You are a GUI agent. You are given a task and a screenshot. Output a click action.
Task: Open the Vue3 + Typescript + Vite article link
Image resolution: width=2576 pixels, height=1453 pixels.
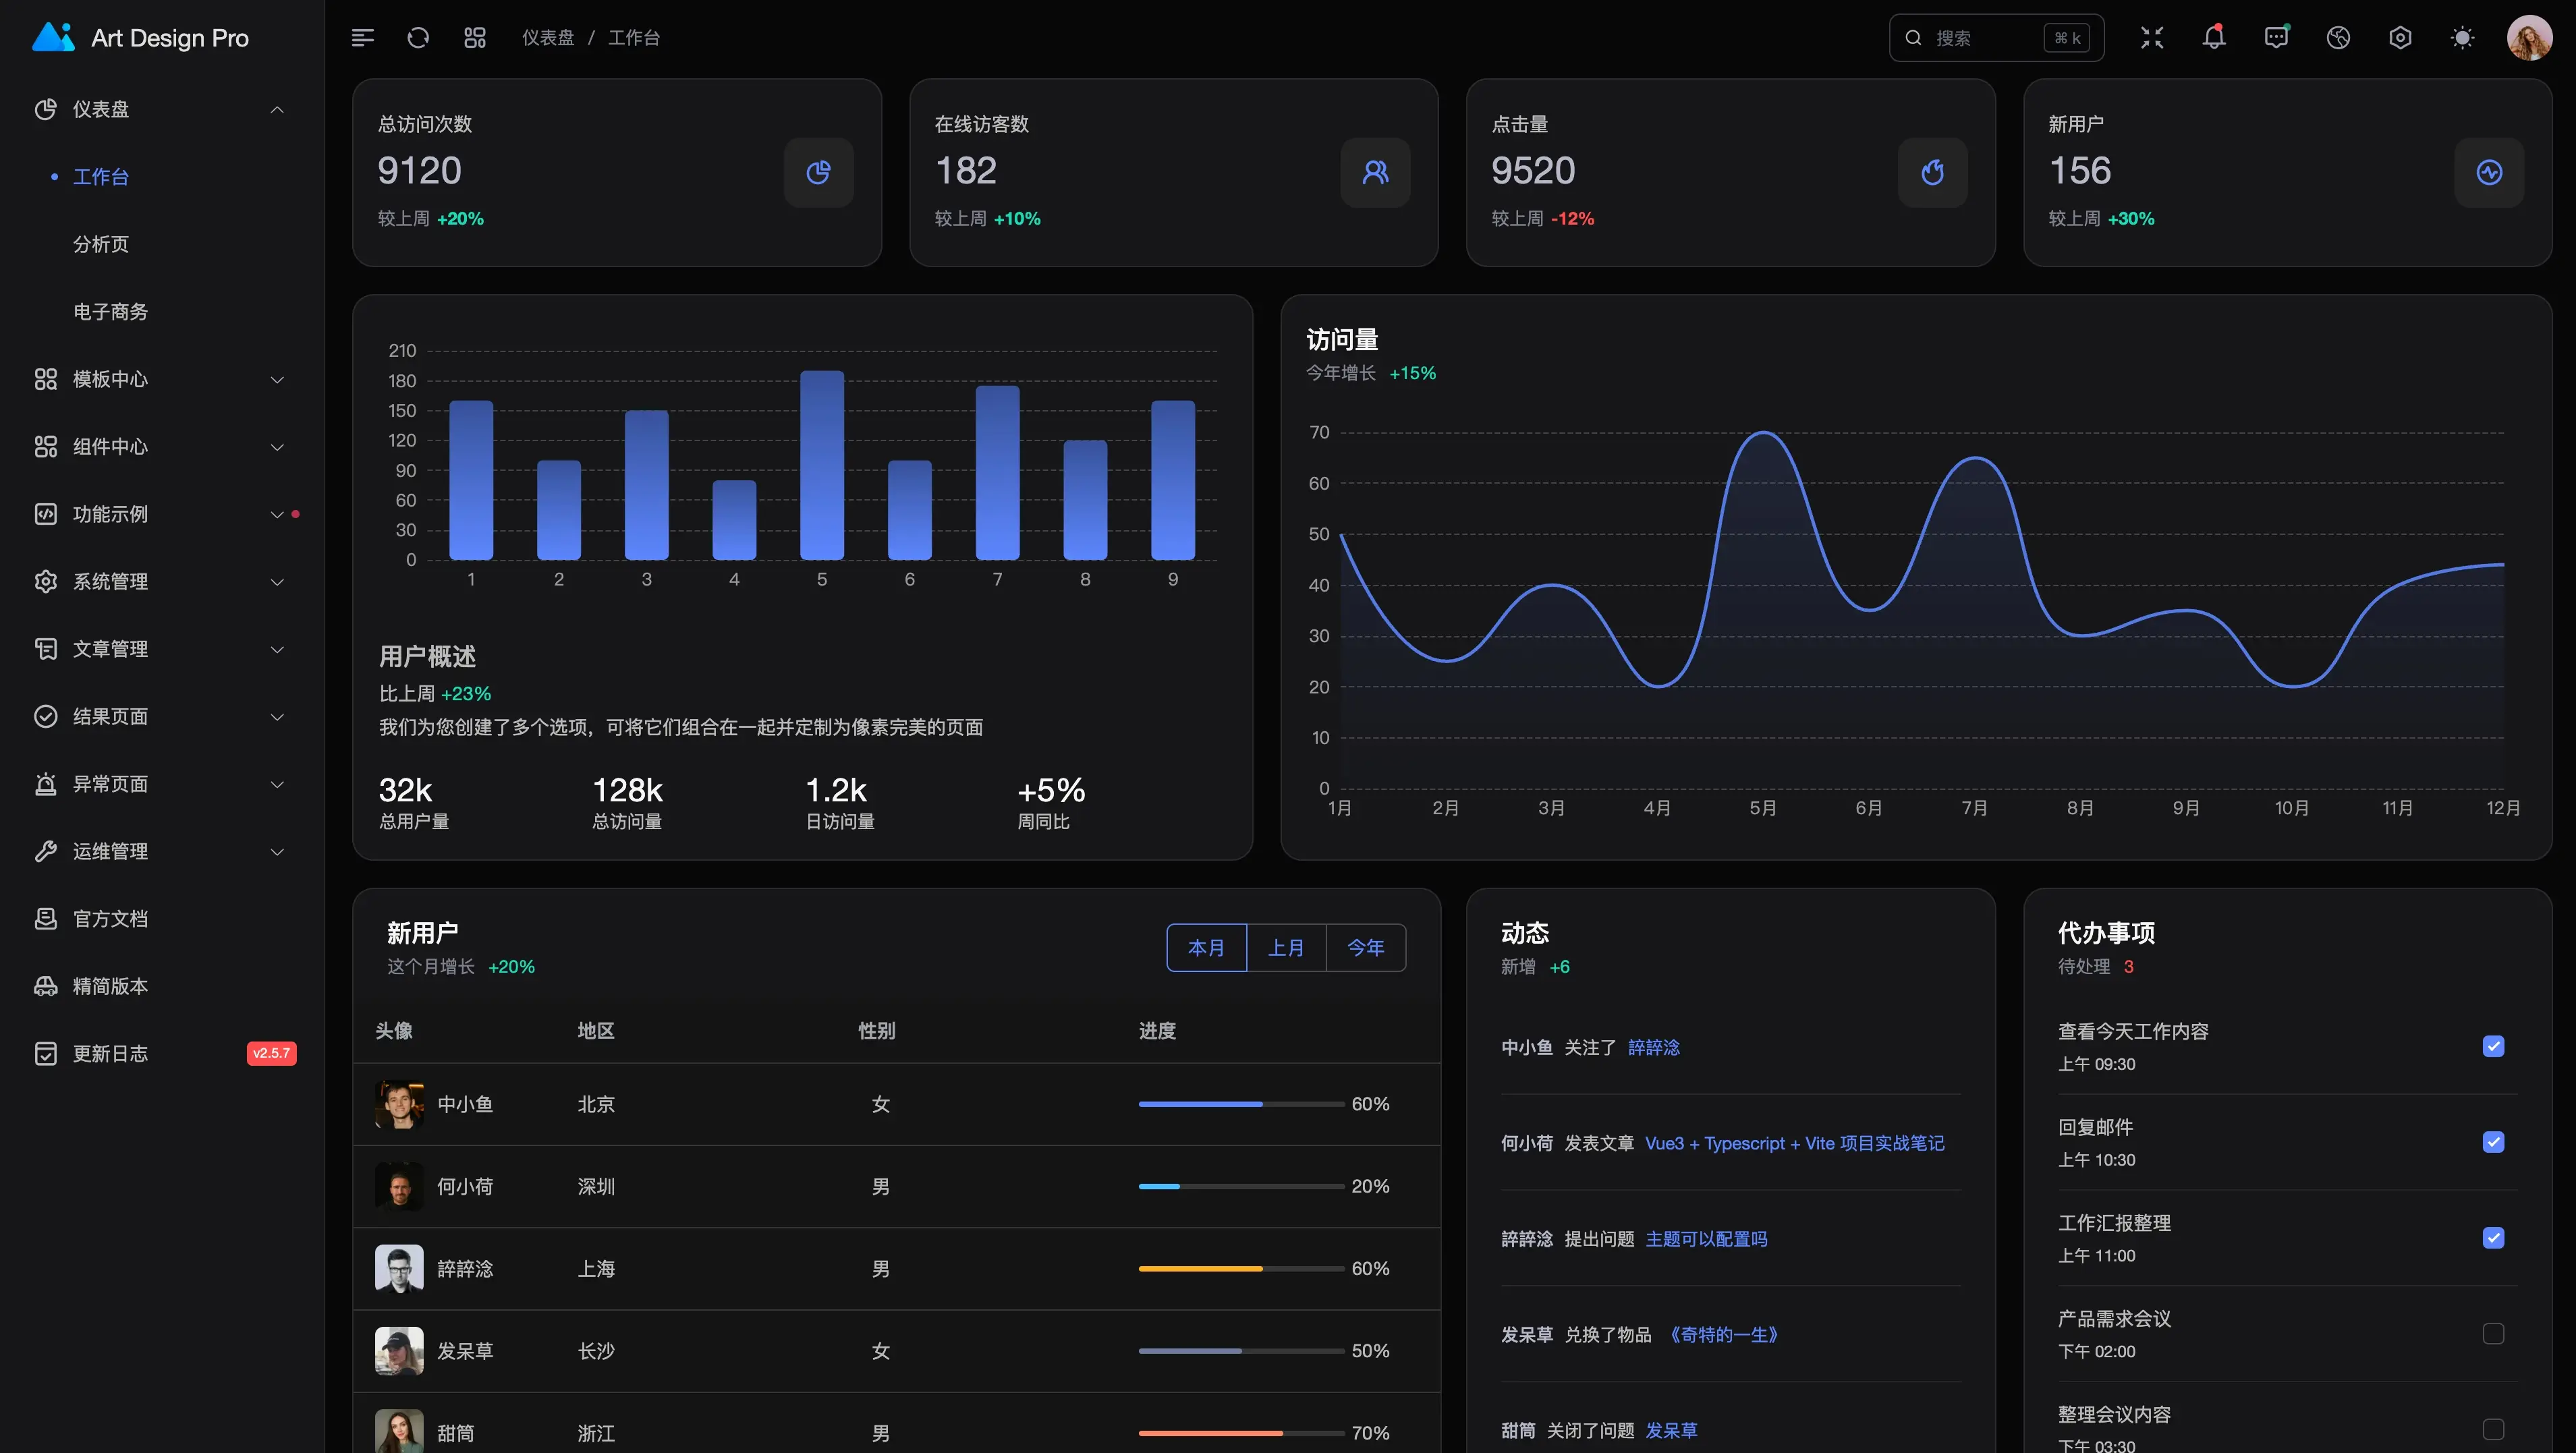point(1794,1143)
